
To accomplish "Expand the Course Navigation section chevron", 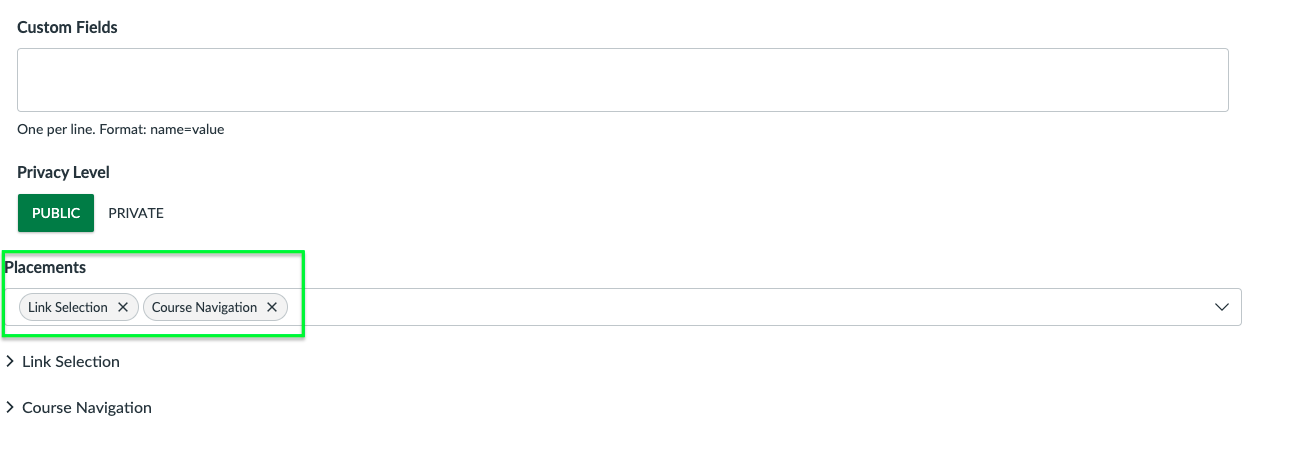I will point(10,408).
